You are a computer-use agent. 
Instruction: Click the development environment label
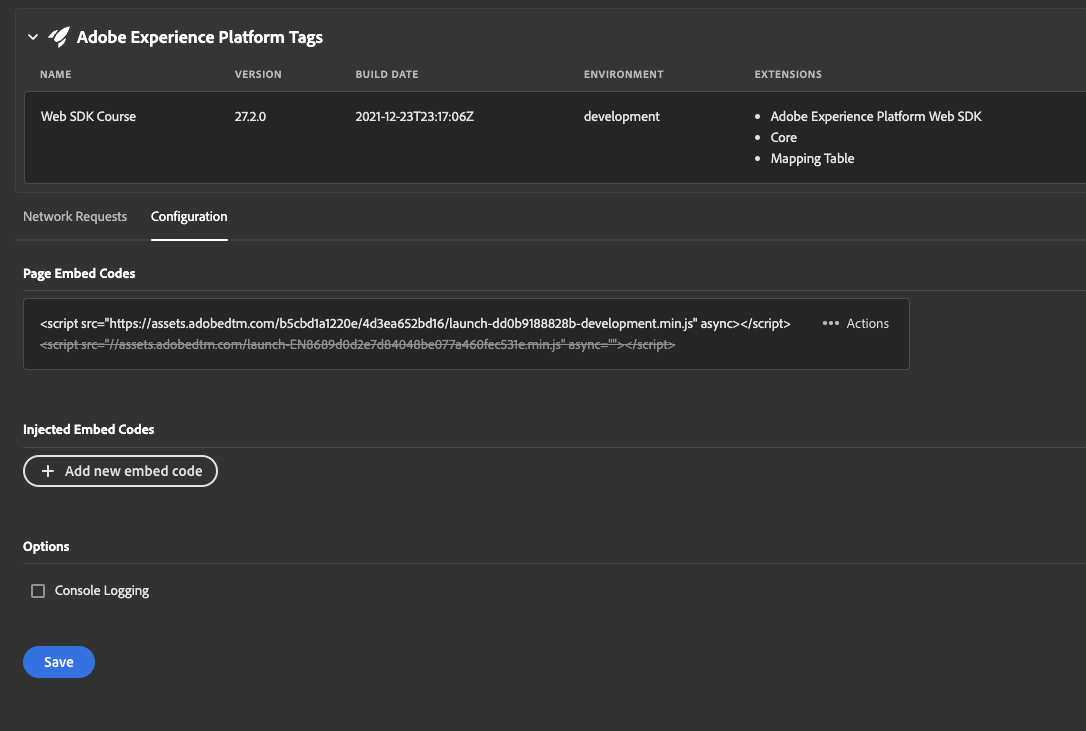coord(621,116)
